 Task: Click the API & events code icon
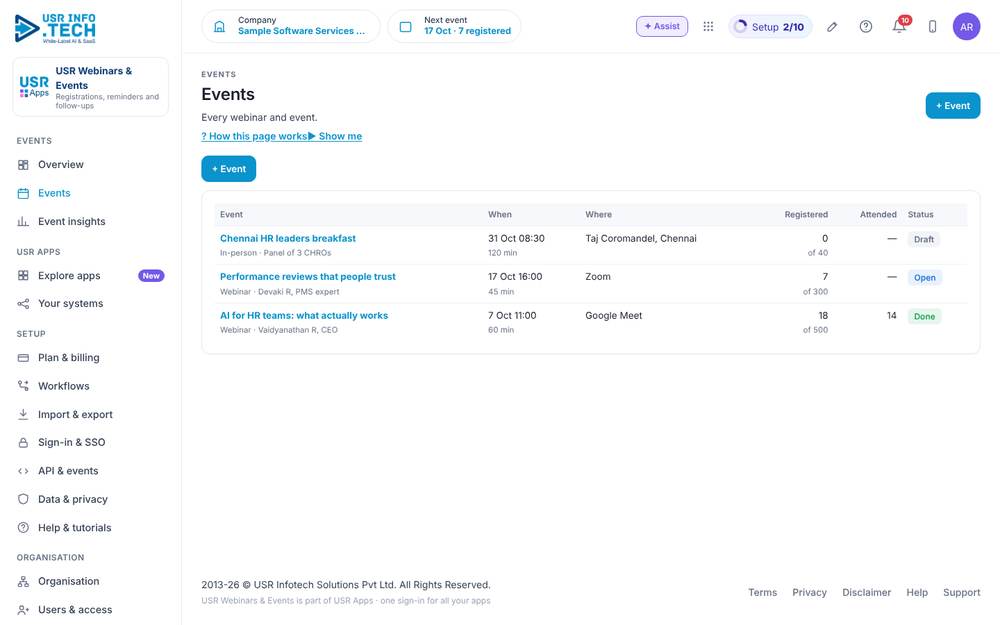[x=23, y=471]
